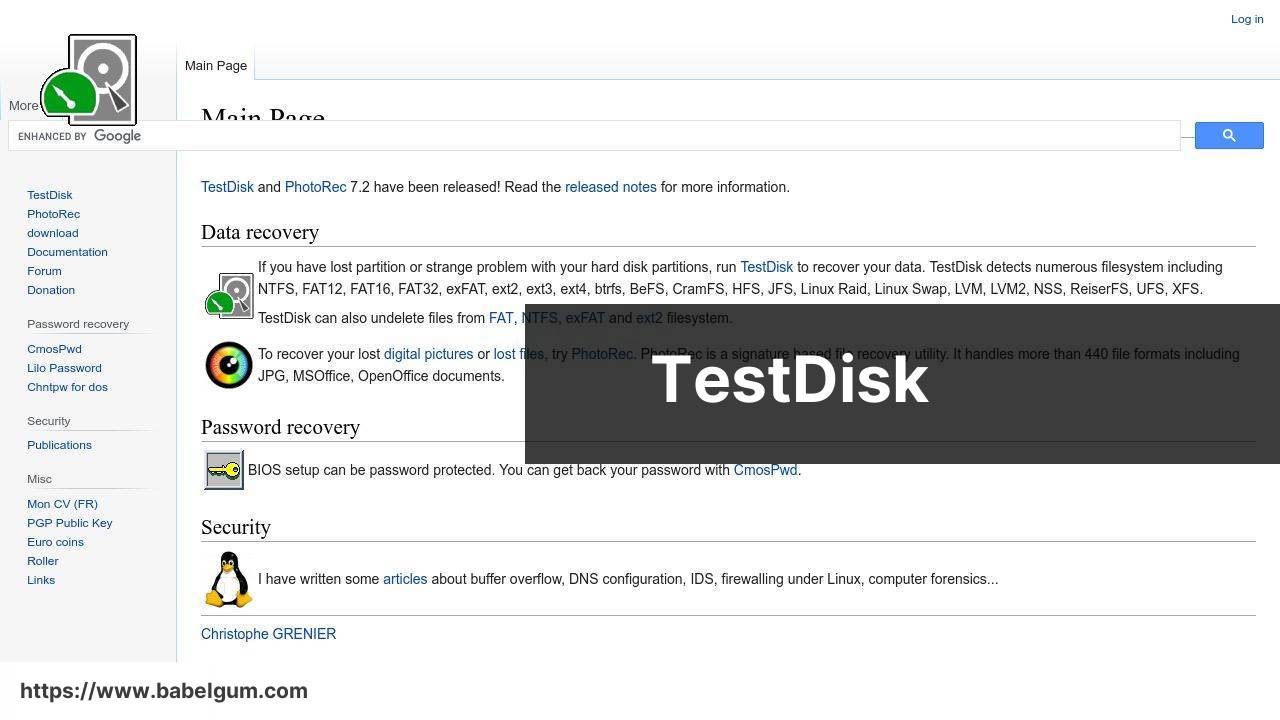Click the Security section heading

pyautogui.click(x=236, y=527)
